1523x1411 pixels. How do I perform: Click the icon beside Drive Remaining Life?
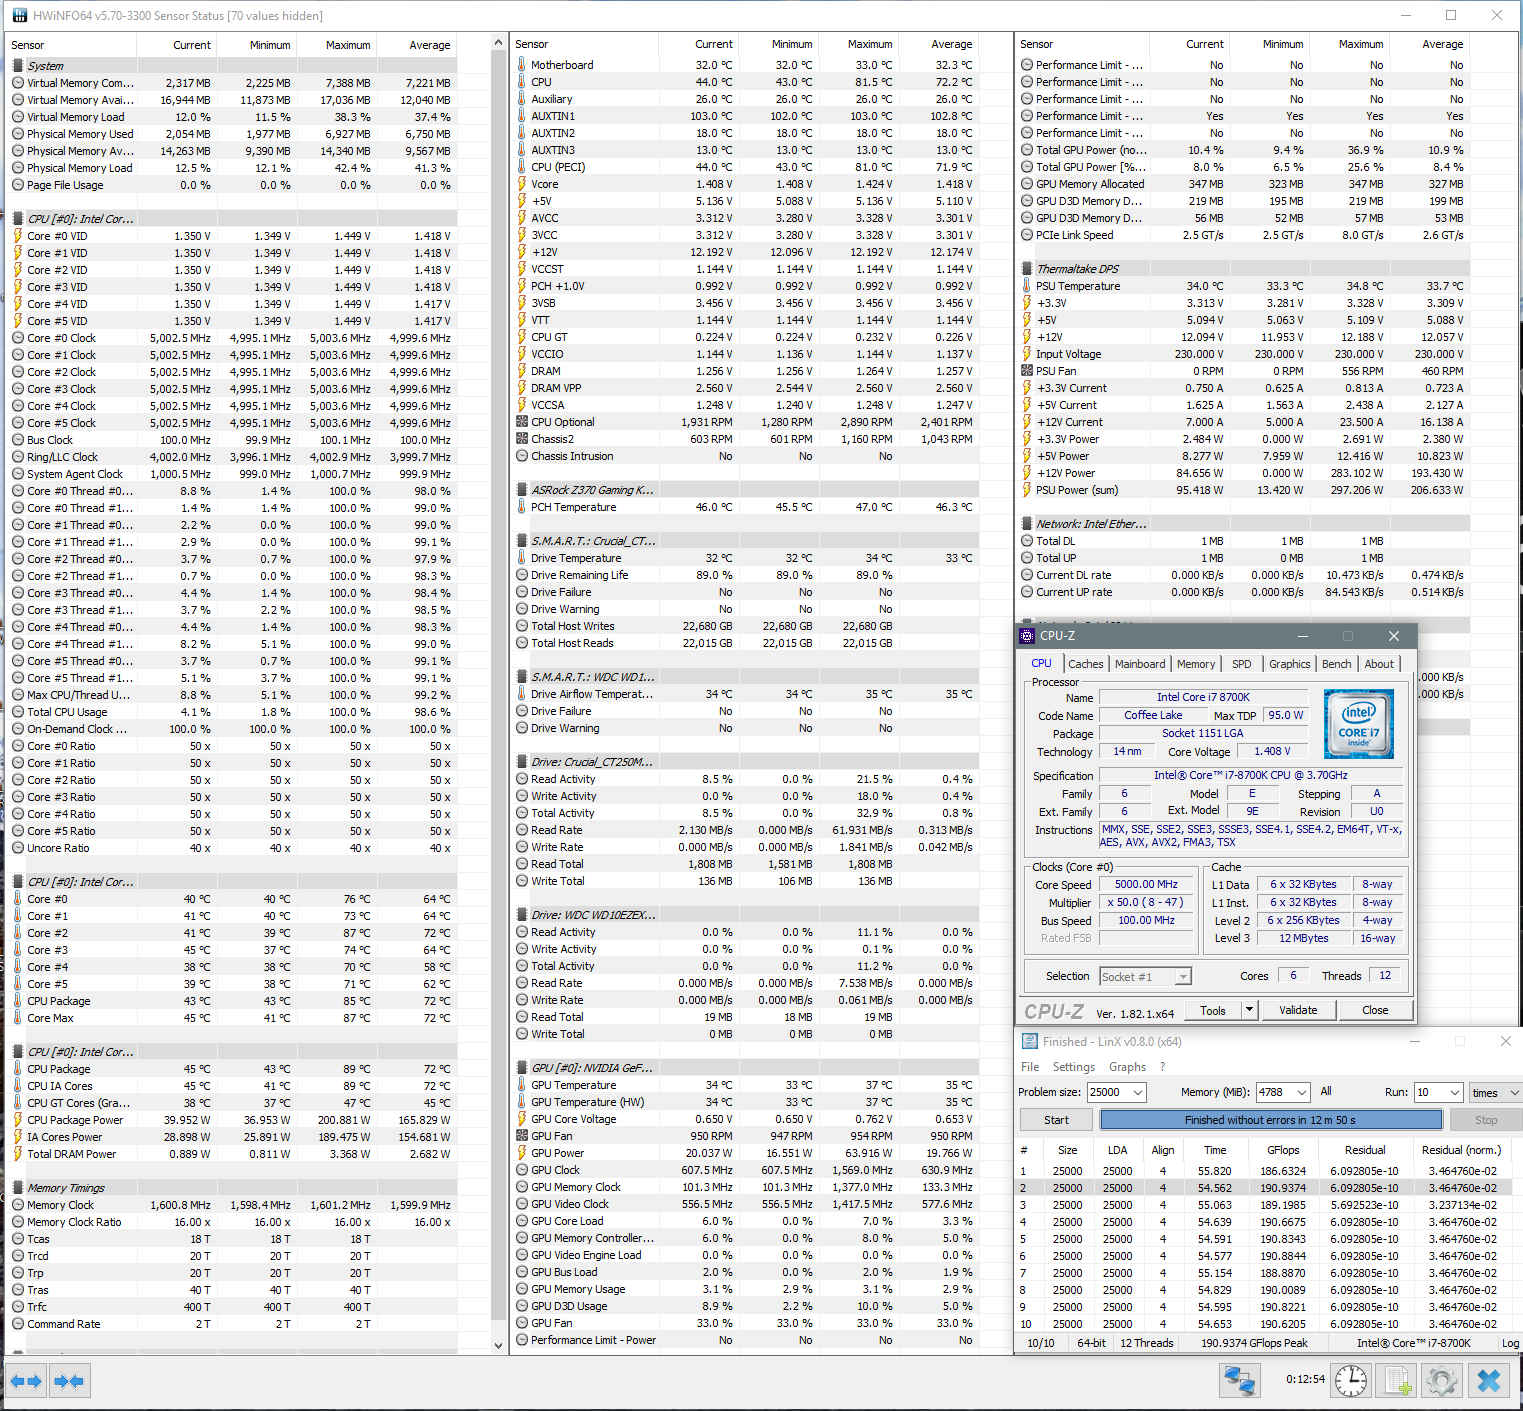coord(521,575)
